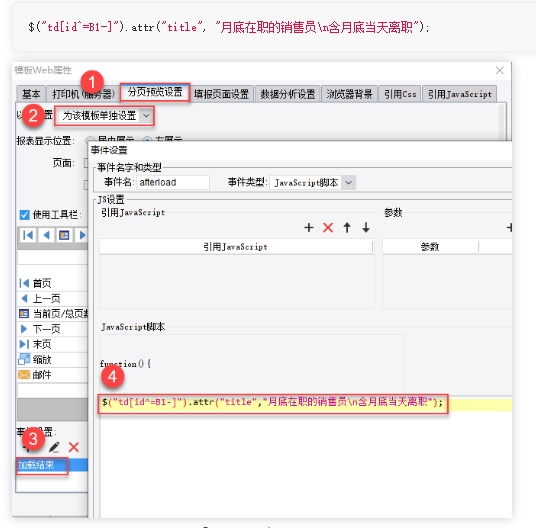The width and height of the screenshot is (536, 528).
Task: Delete the referenced JavaScript with red X
Action: tap(328, 227)
